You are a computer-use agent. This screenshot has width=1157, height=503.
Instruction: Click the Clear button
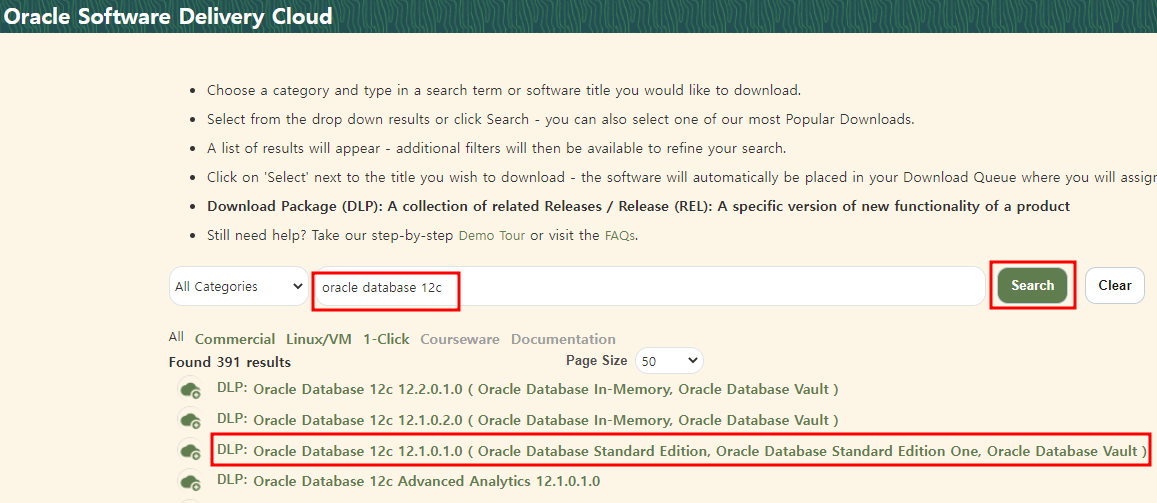pyautogui.click(x=1114, y=285)
